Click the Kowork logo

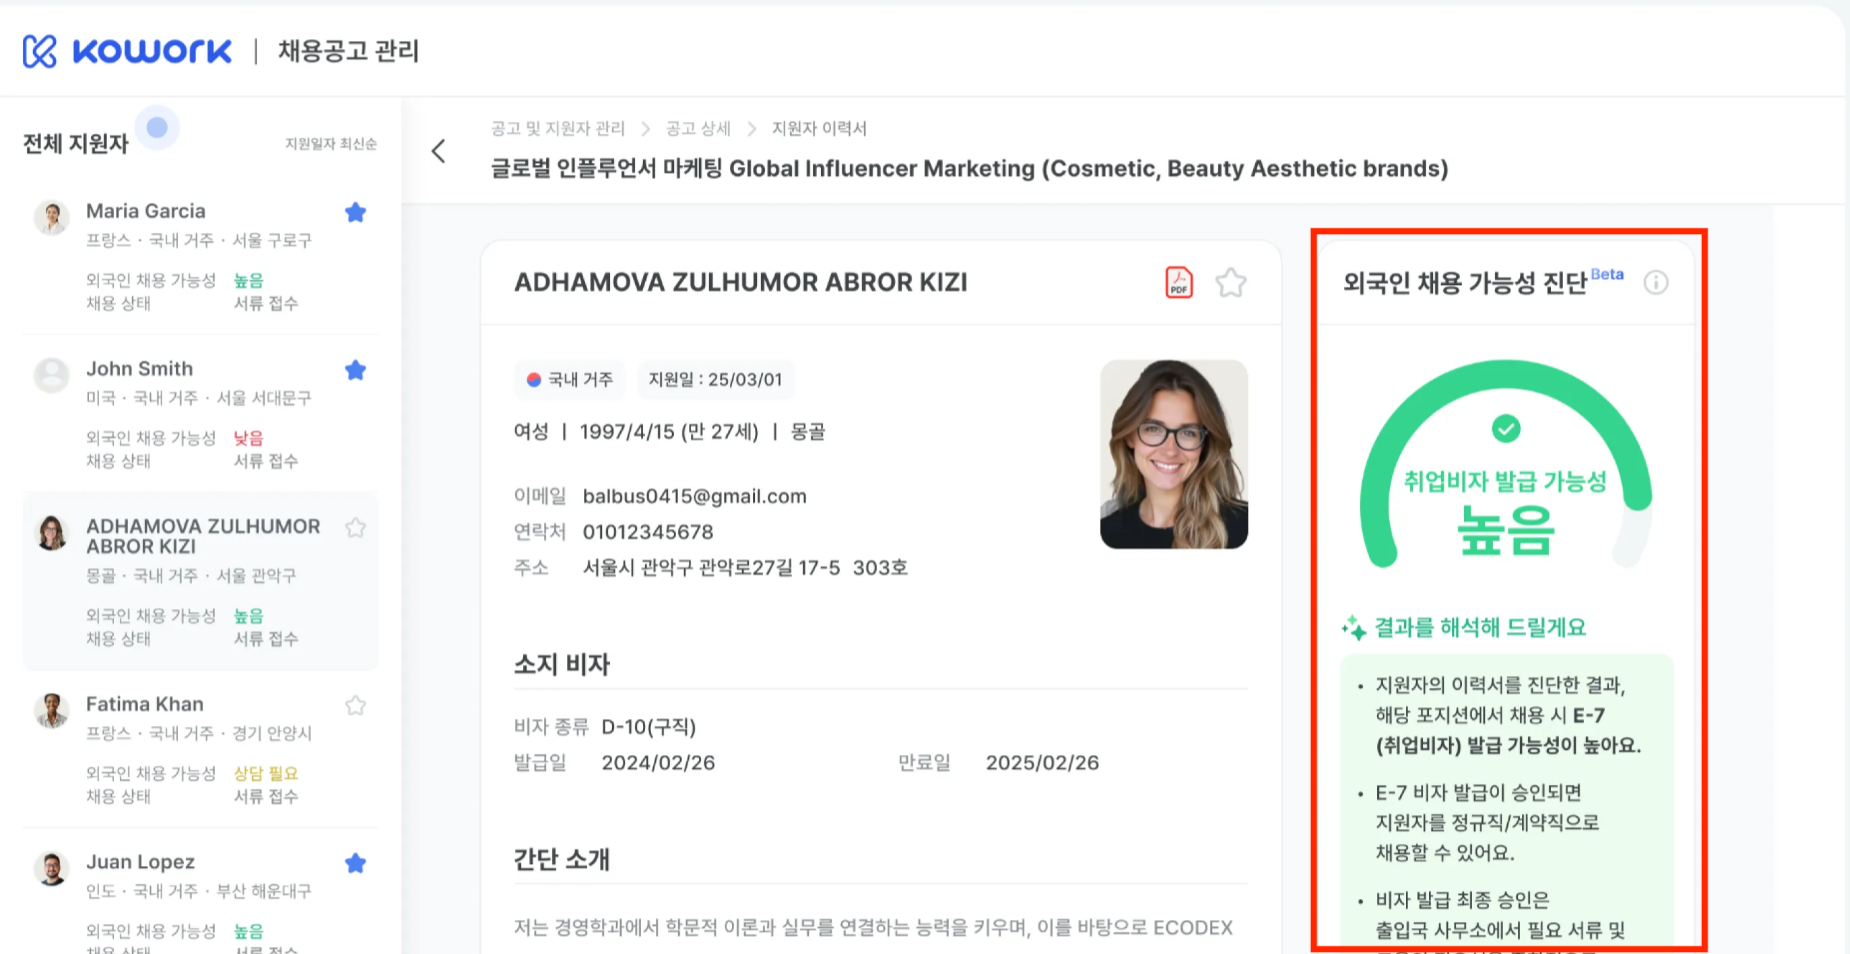[127, 51]
